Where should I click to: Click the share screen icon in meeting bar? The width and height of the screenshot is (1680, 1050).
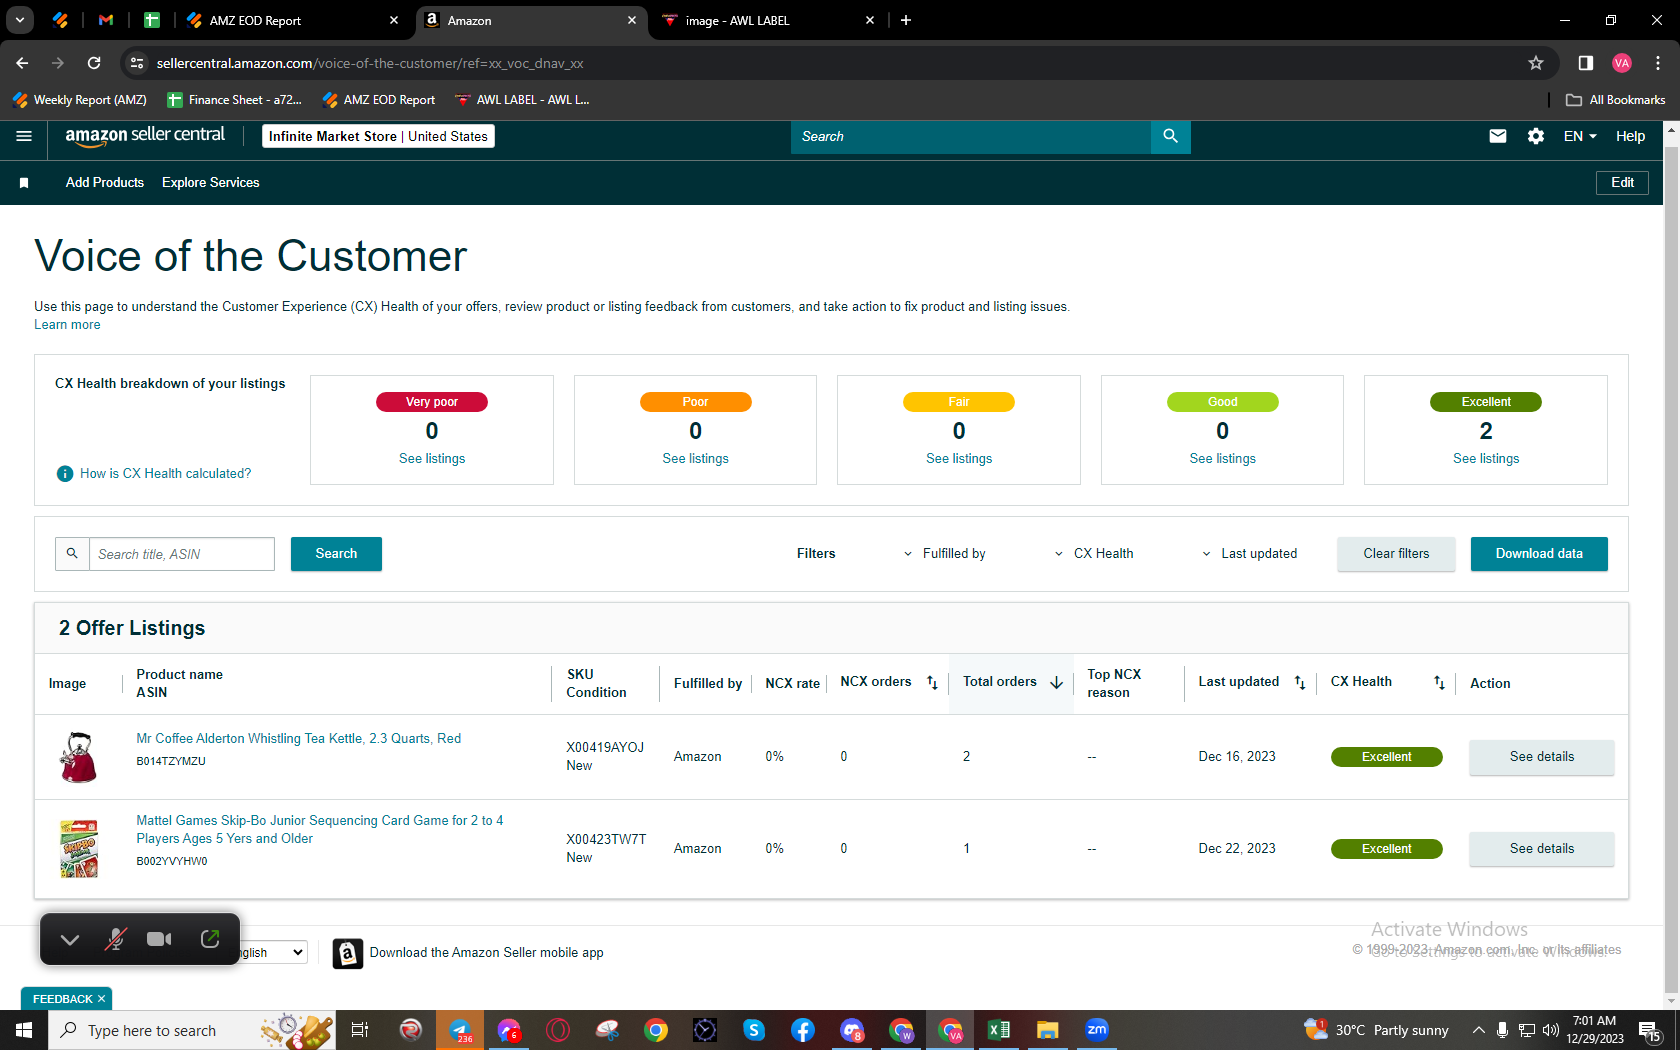pos(210,939)
